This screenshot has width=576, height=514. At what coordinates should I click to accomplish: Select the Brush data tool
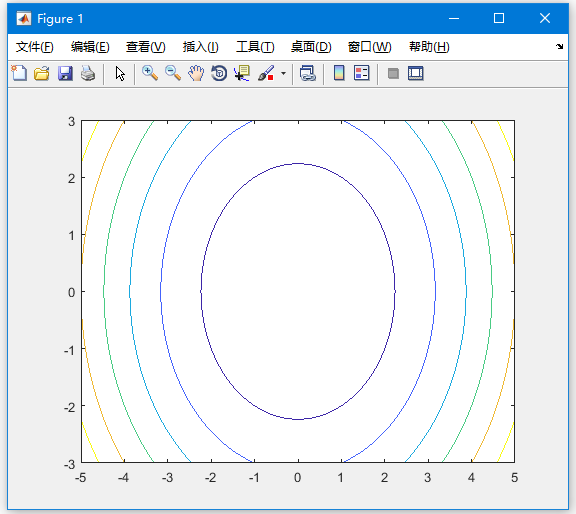point(266,73)
